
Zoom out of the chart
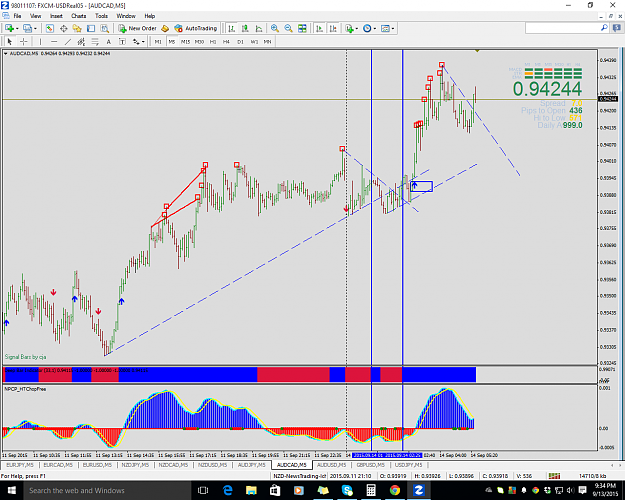[x=289, y=28]
